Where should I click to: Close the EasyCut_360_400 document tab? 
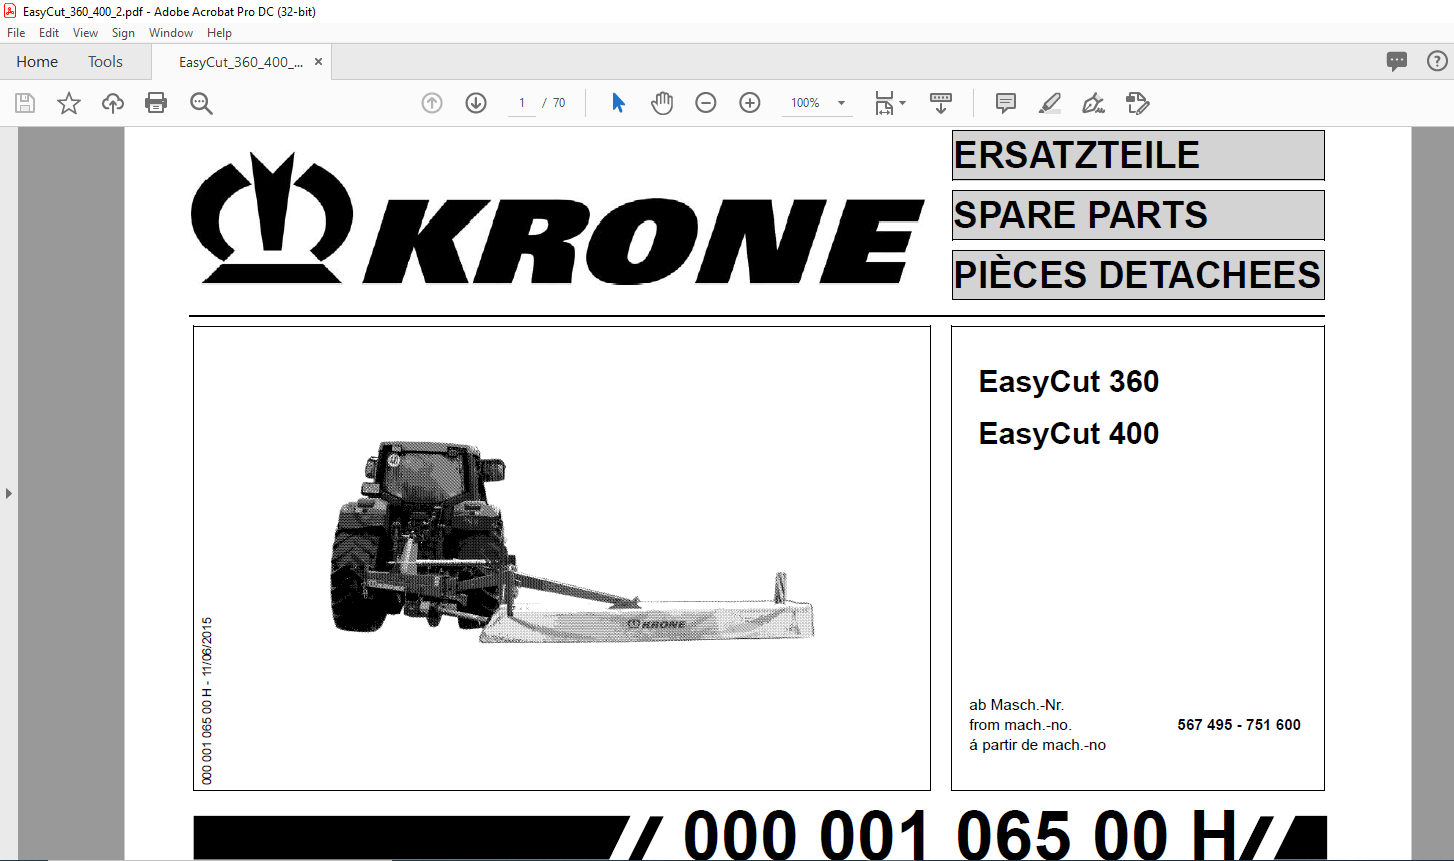[x=319, y=62]
